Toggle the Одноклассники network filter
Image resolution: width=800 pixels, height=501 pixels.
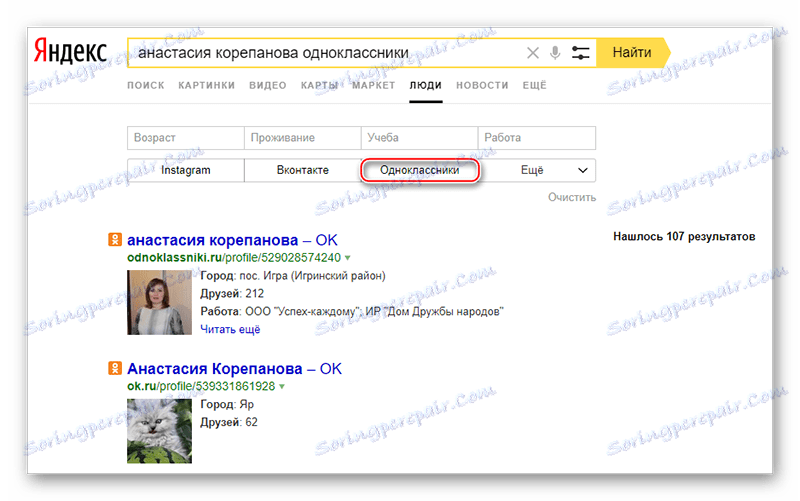[419, 170]
